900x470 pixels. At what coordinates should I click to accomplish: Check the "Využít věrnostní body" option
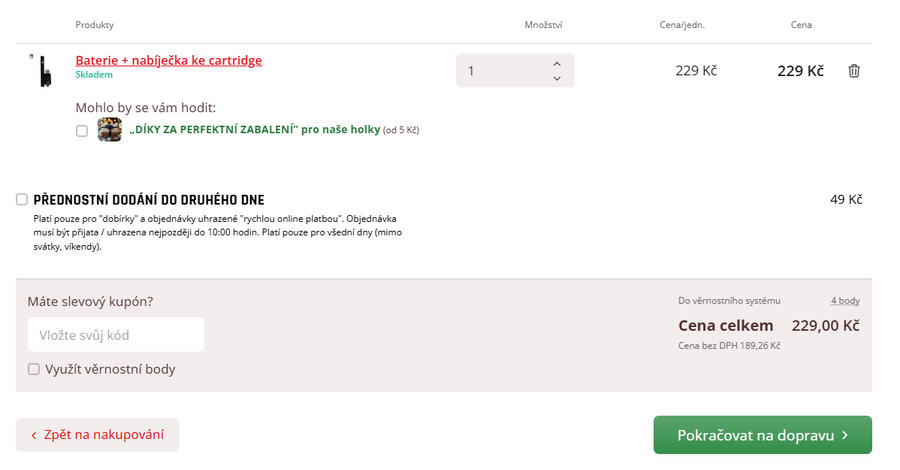click(34, 369)
